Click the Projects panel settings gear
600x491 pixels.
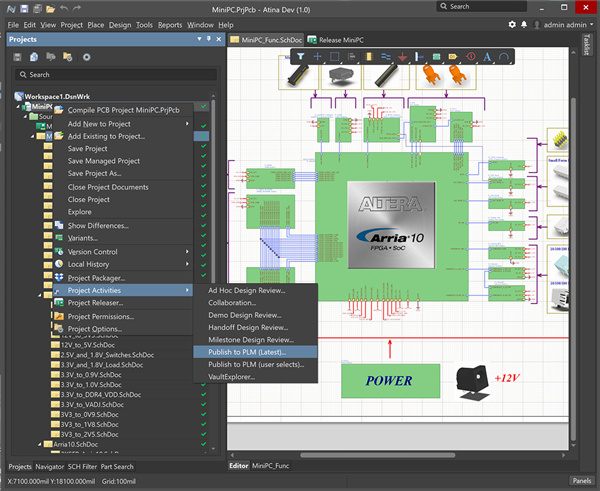tap(86, 57)
